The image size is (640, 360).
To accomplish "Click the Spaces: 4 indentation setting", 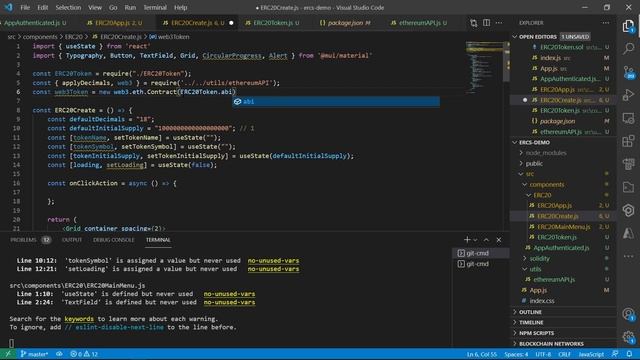I will point(516,354).
